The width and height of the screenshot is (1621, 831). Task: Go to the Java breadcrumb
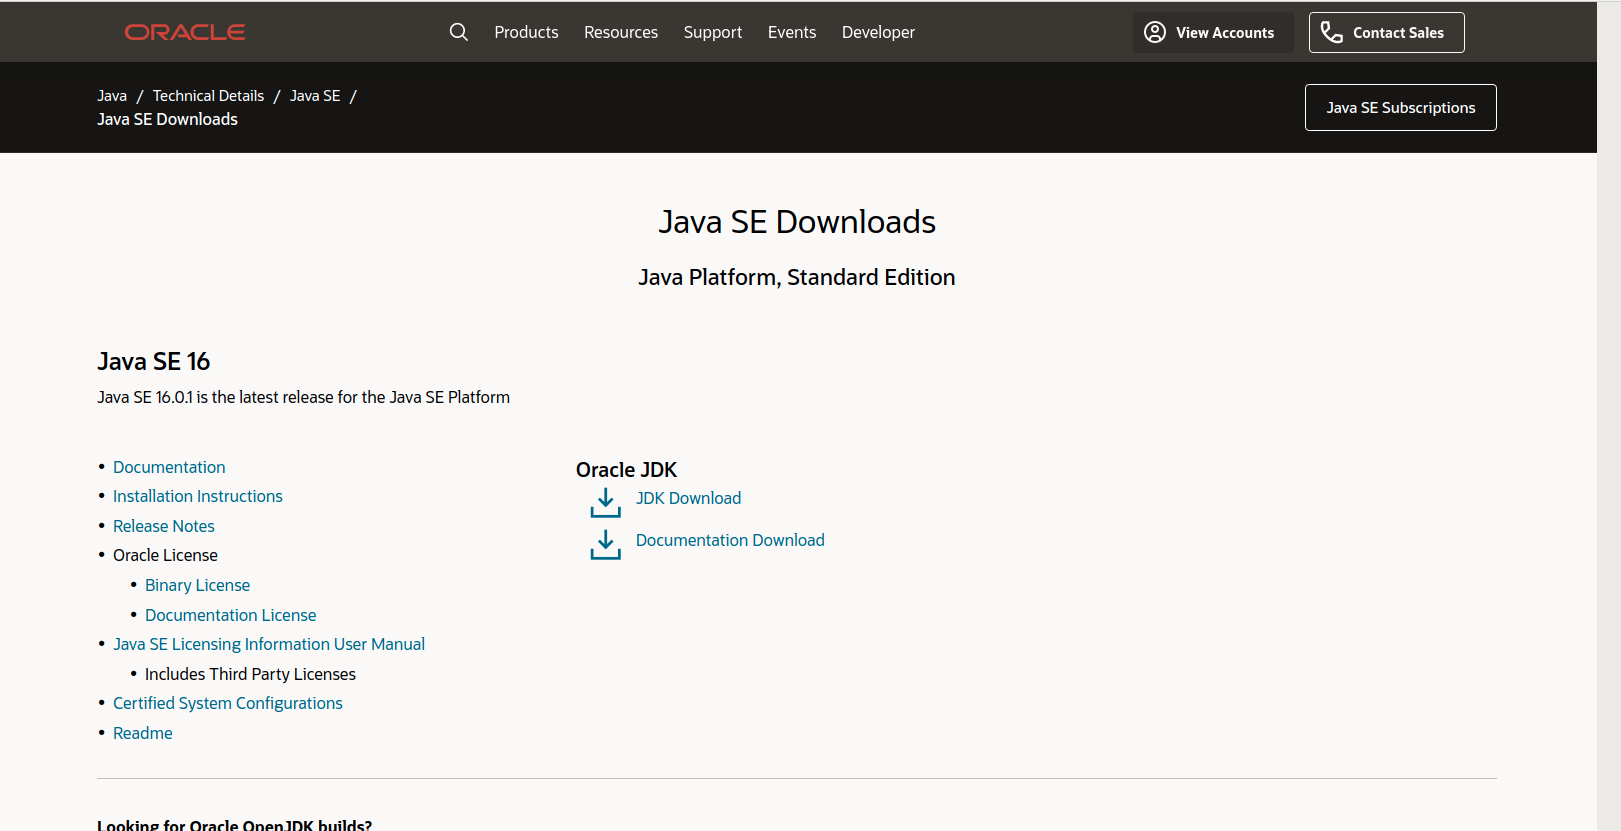[x=112, y=96]
